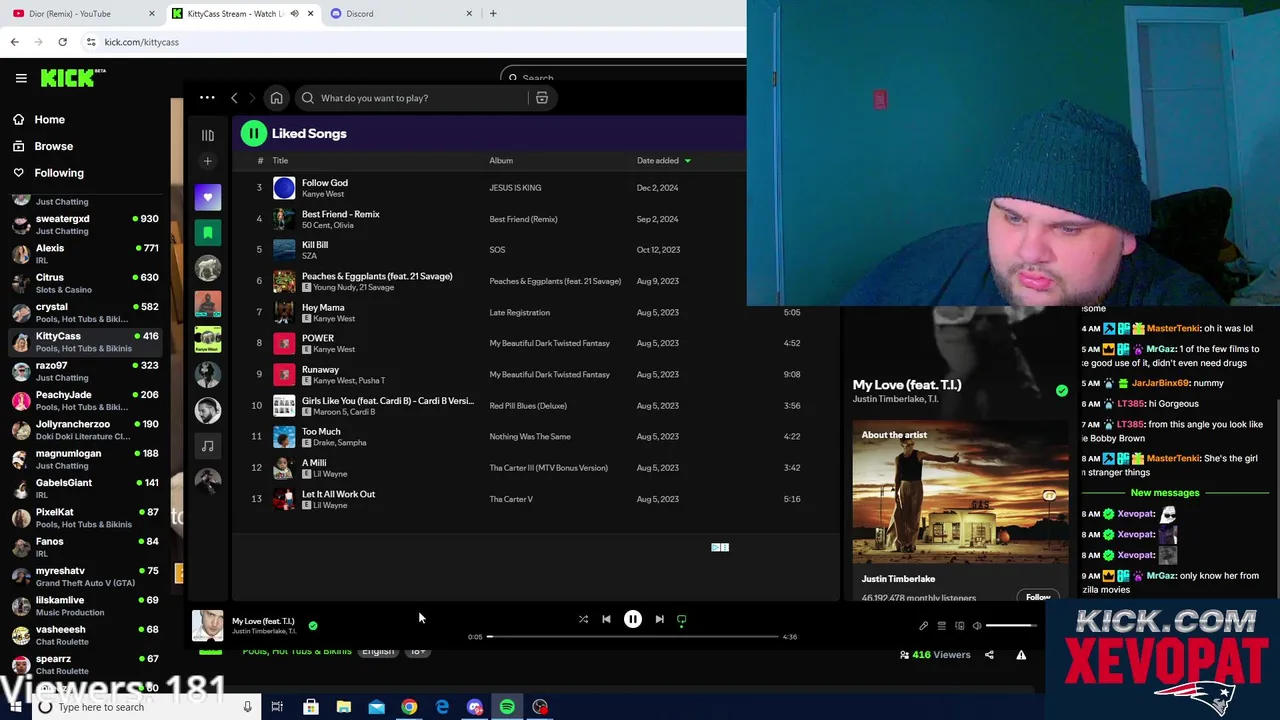Toggle the green checkmark in the Now Playing panel
The width and height of the screenshot is (1280, 720).
1062,391
